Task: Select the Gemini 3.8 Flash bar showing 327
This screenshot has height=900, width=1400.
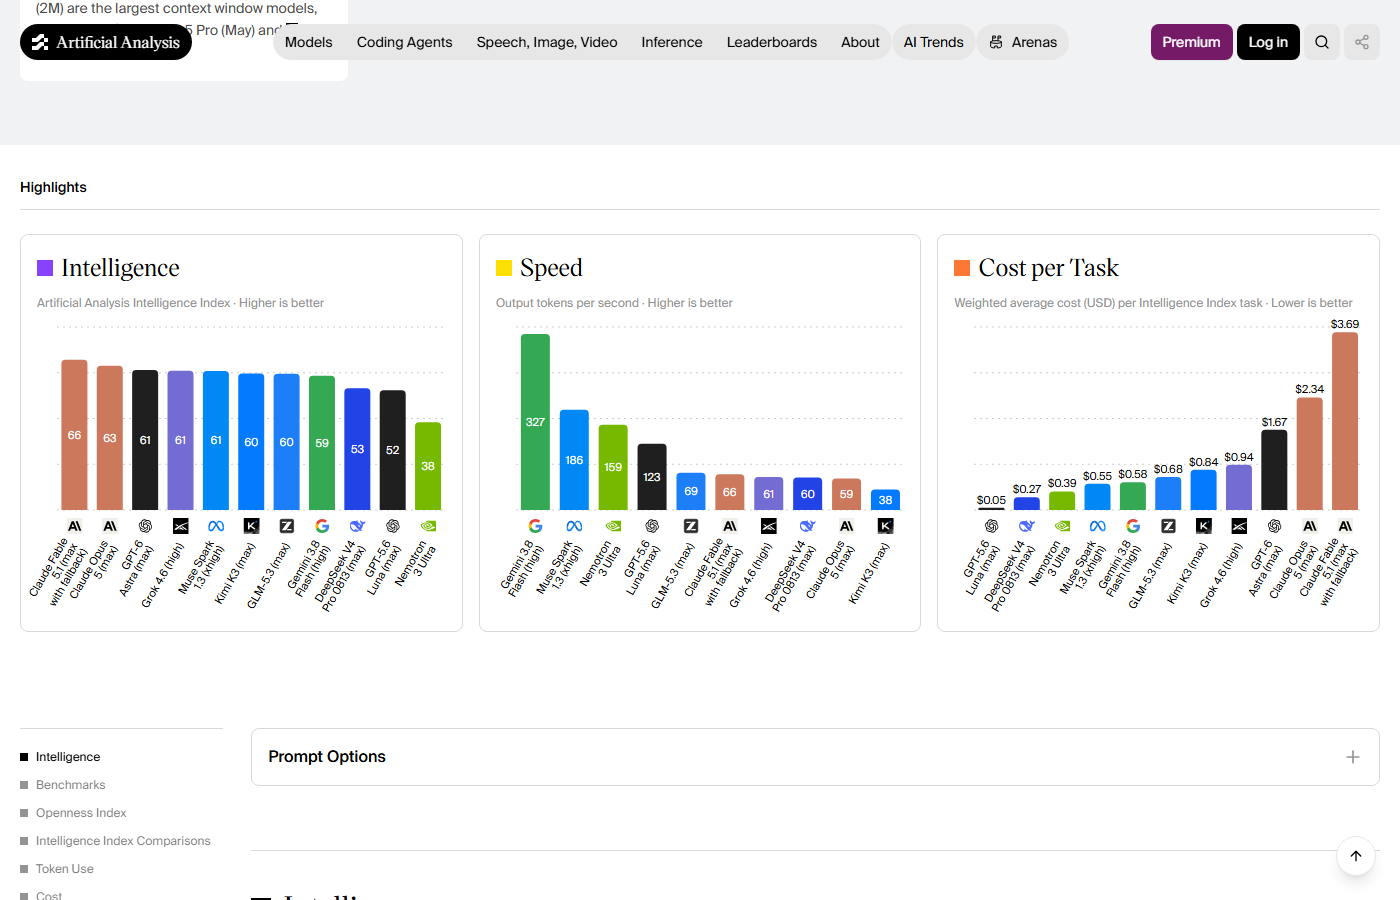Action: (535, 422)
